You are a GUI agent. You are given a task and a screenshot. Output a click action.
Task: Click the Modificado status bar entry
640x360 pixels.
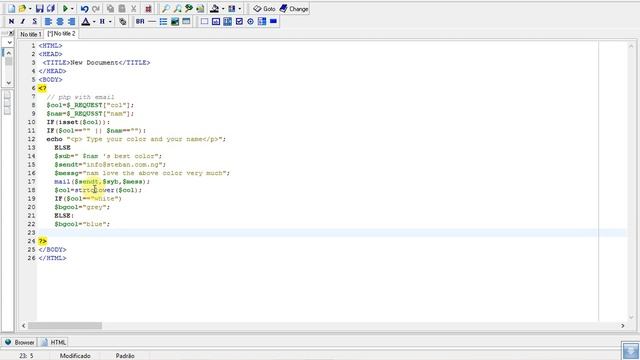click(75, 356)
